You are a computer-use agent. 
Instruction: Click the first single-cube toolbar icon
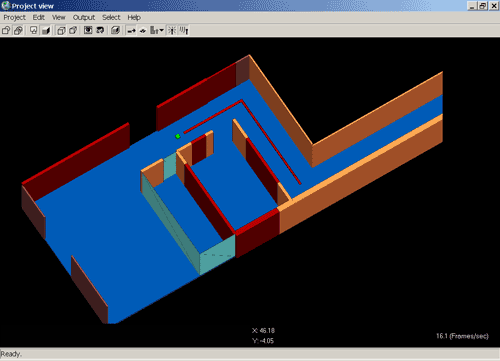click(6, 31)
